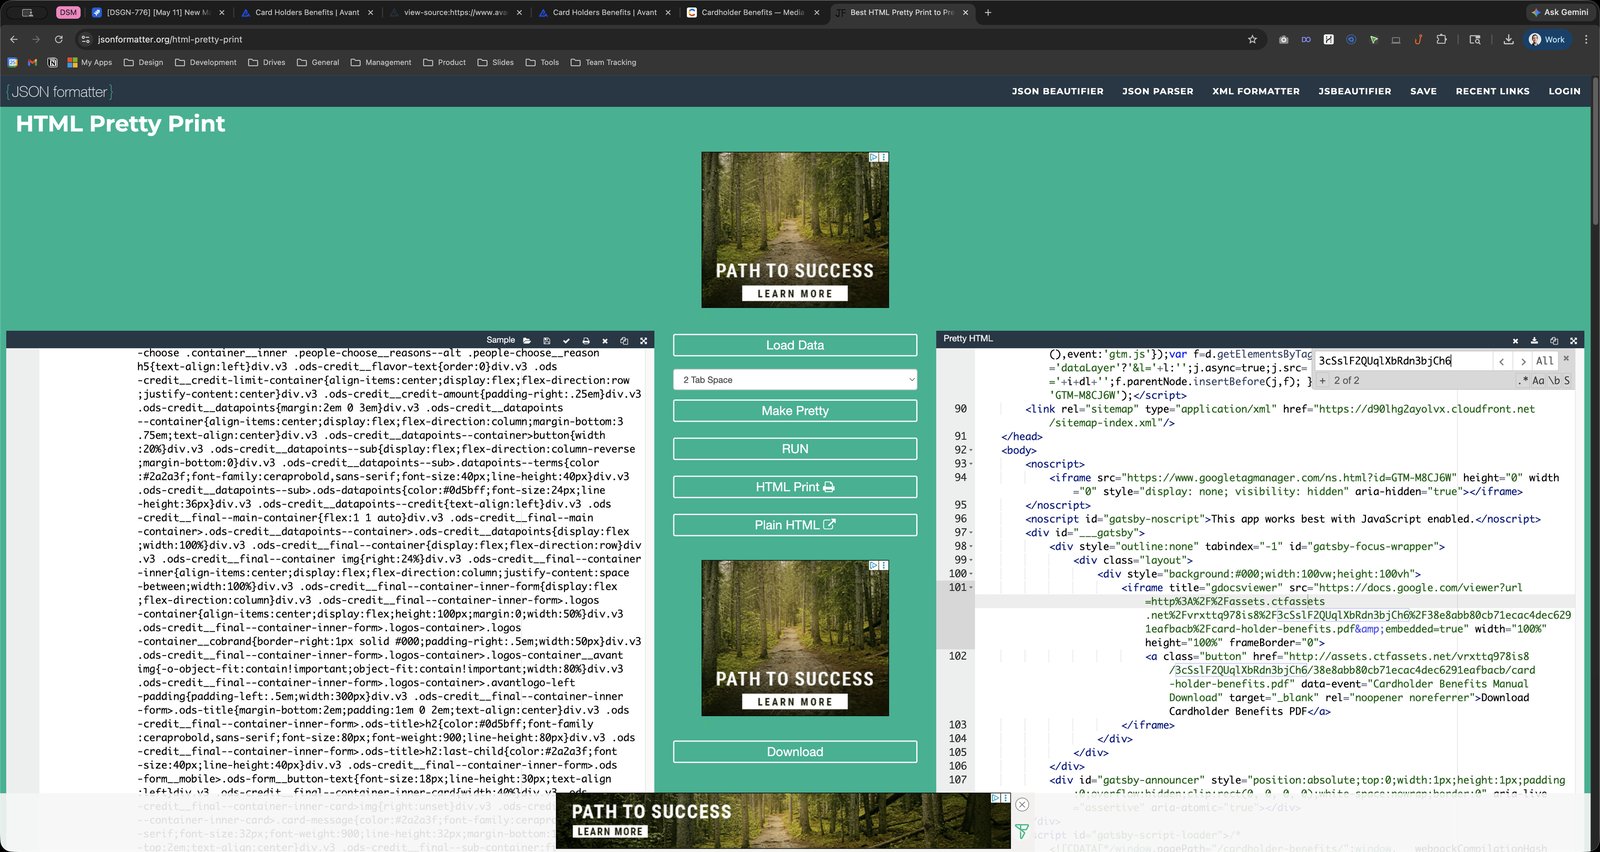
Task: Click the Load Data button
Action: 795,345
